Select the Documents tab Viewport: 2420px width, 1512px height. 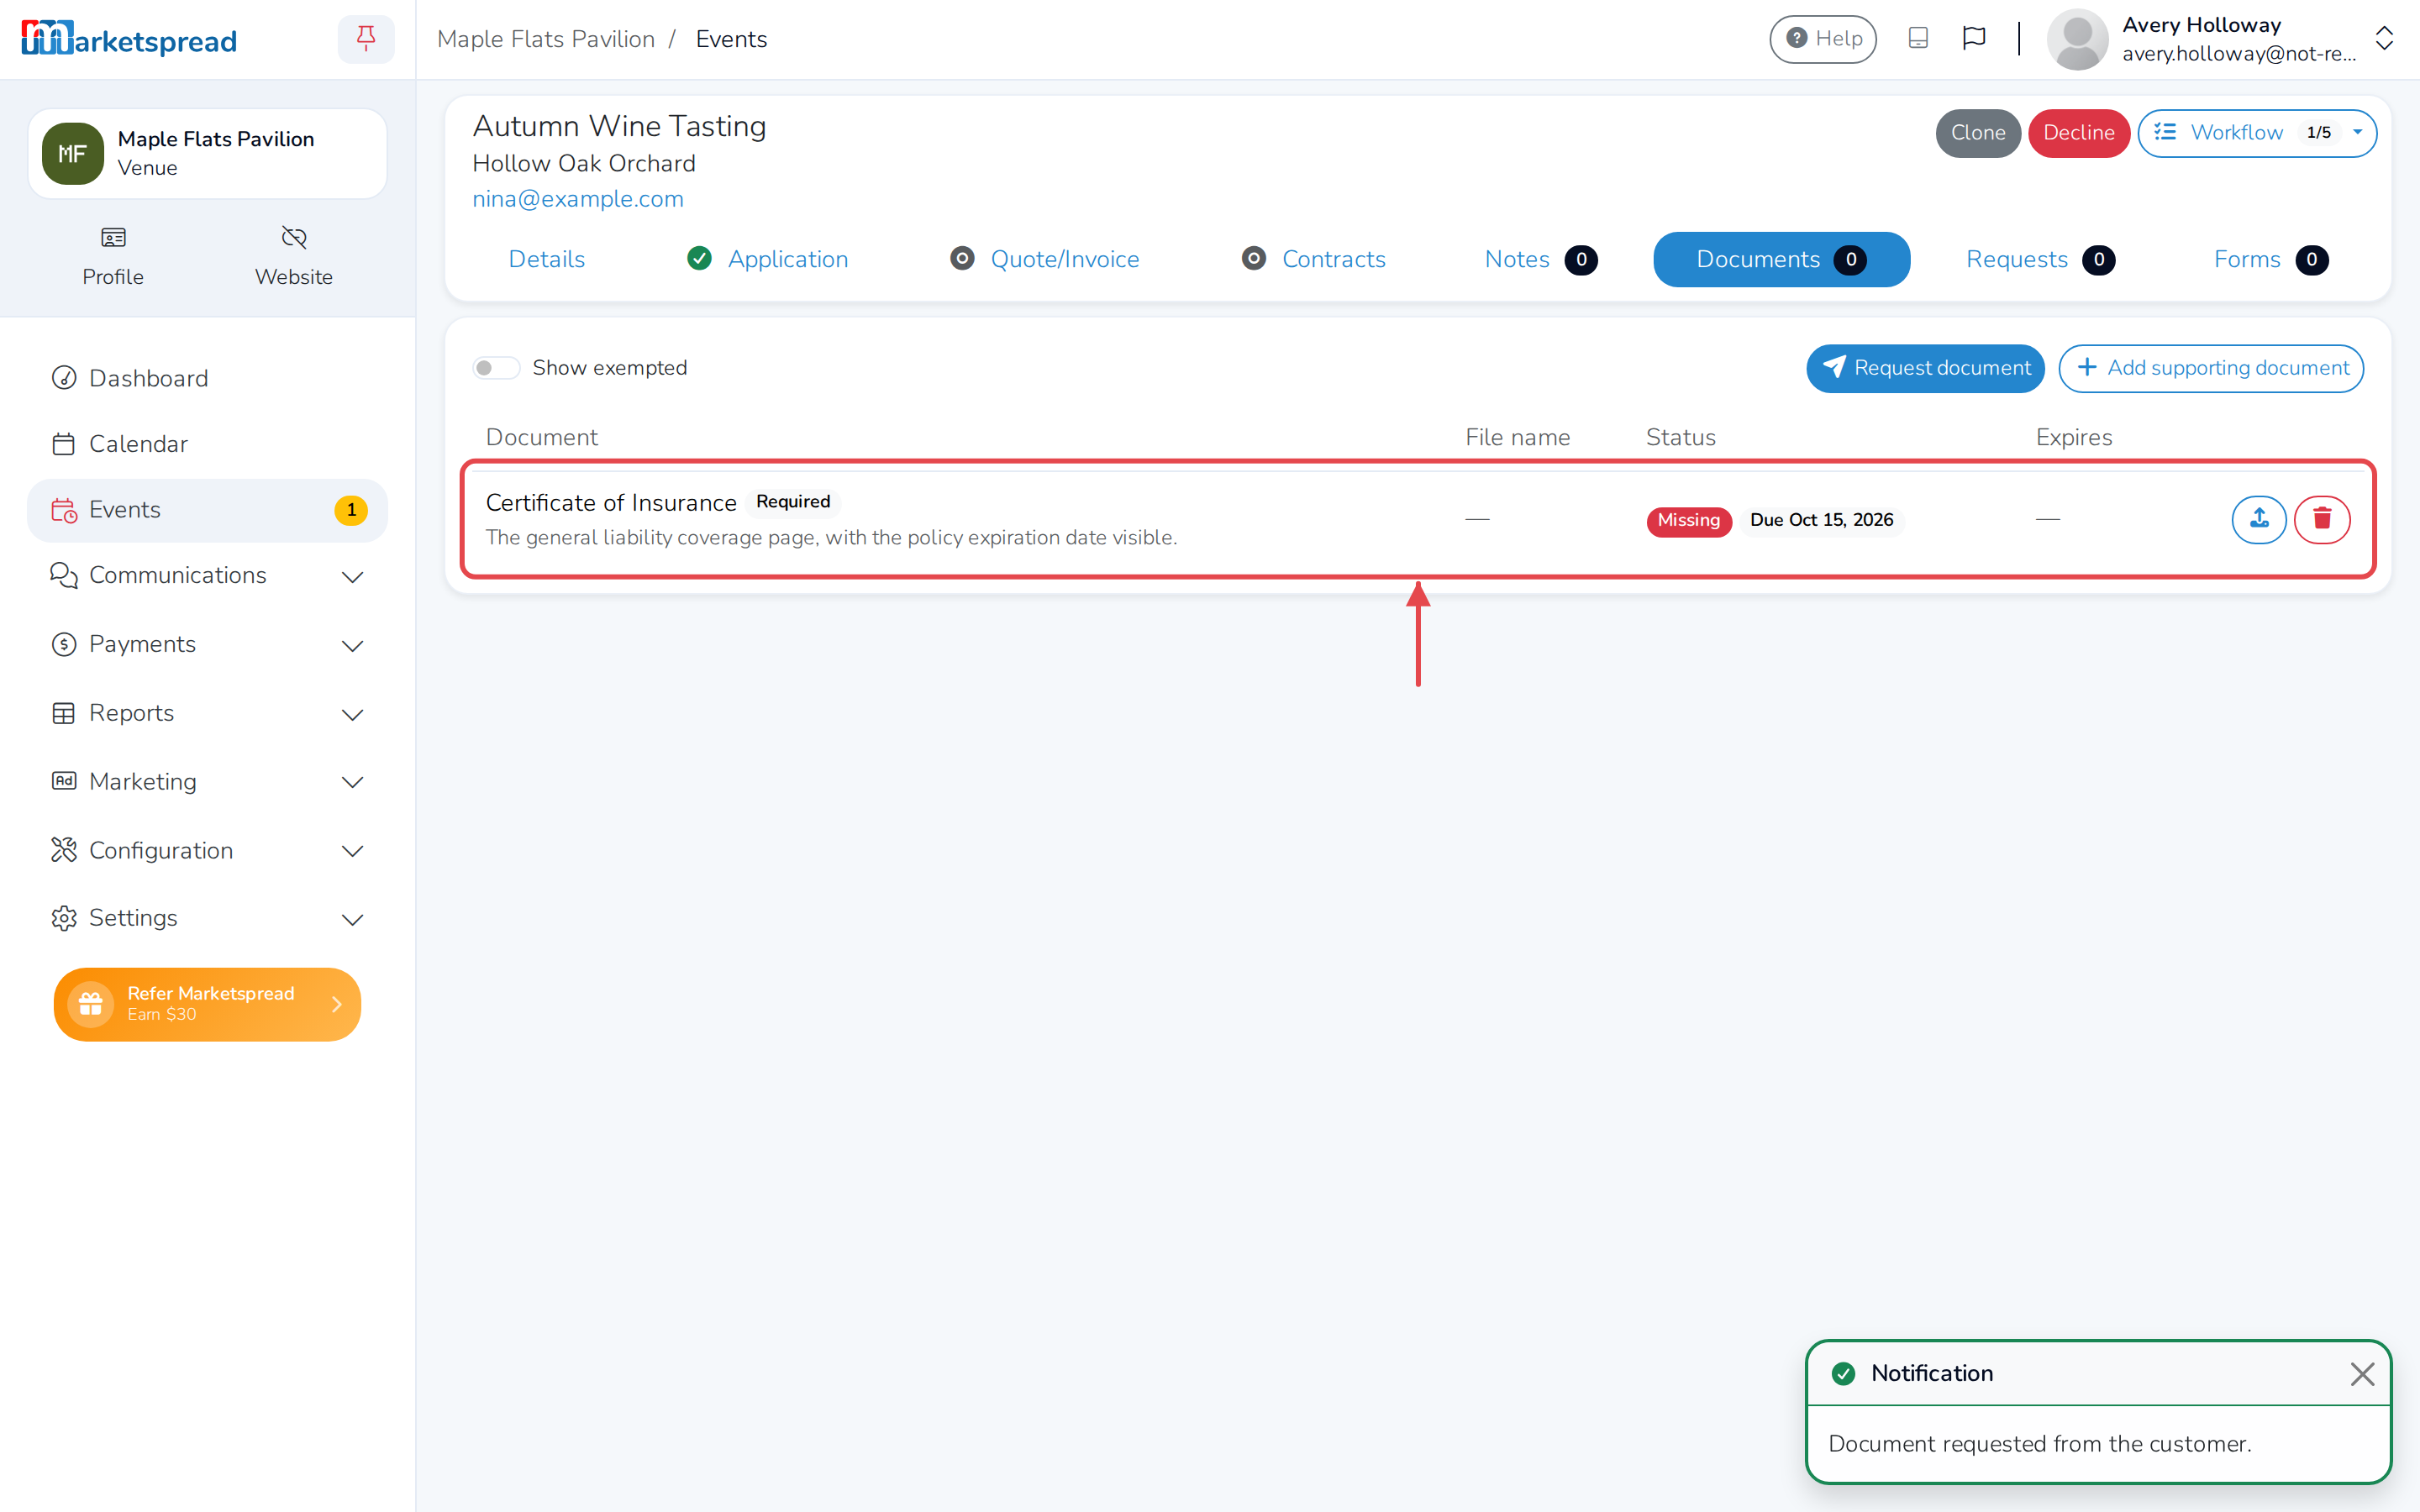[1781, 259]
